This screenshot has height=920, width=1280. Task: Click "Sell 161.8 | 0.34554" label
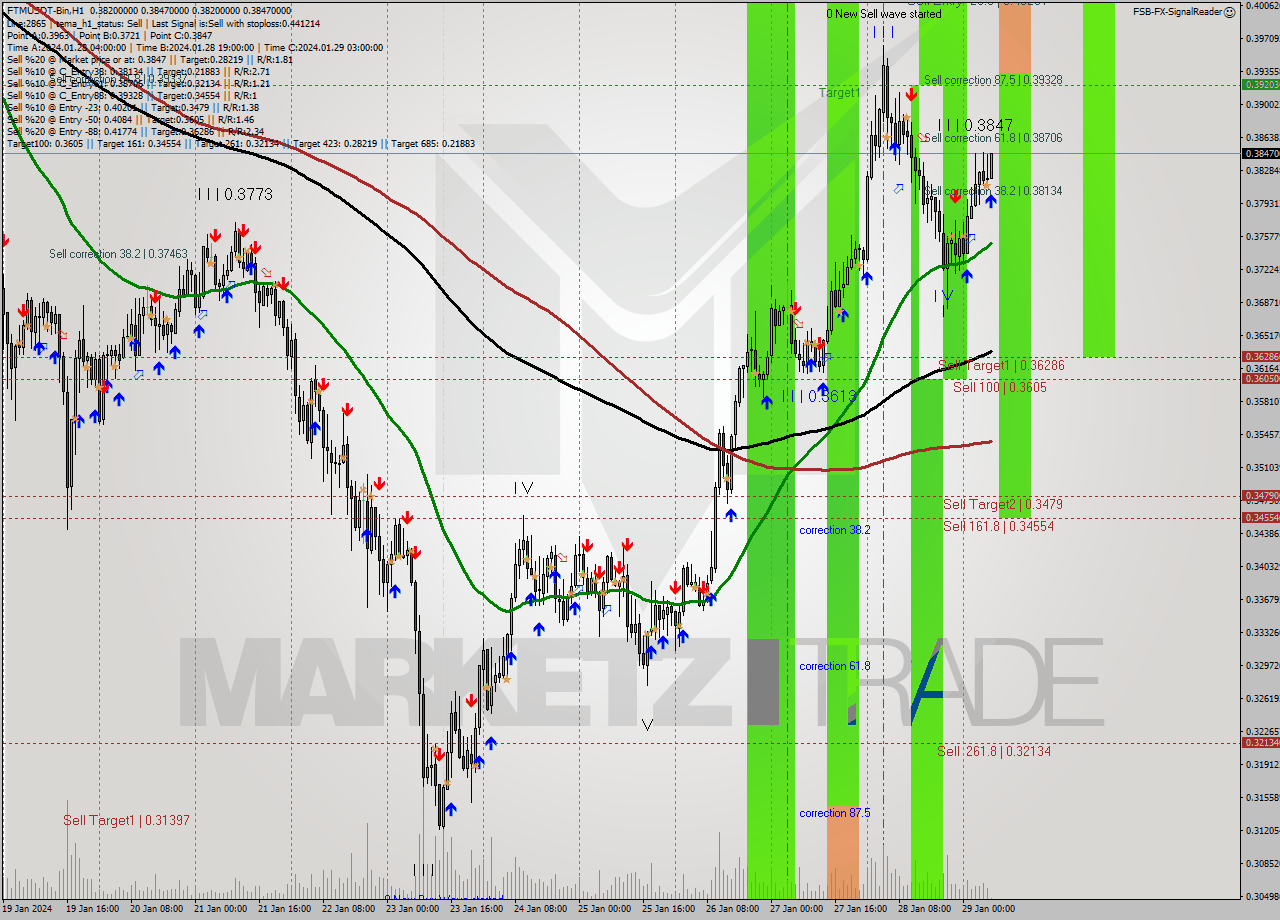coord(998,526)
